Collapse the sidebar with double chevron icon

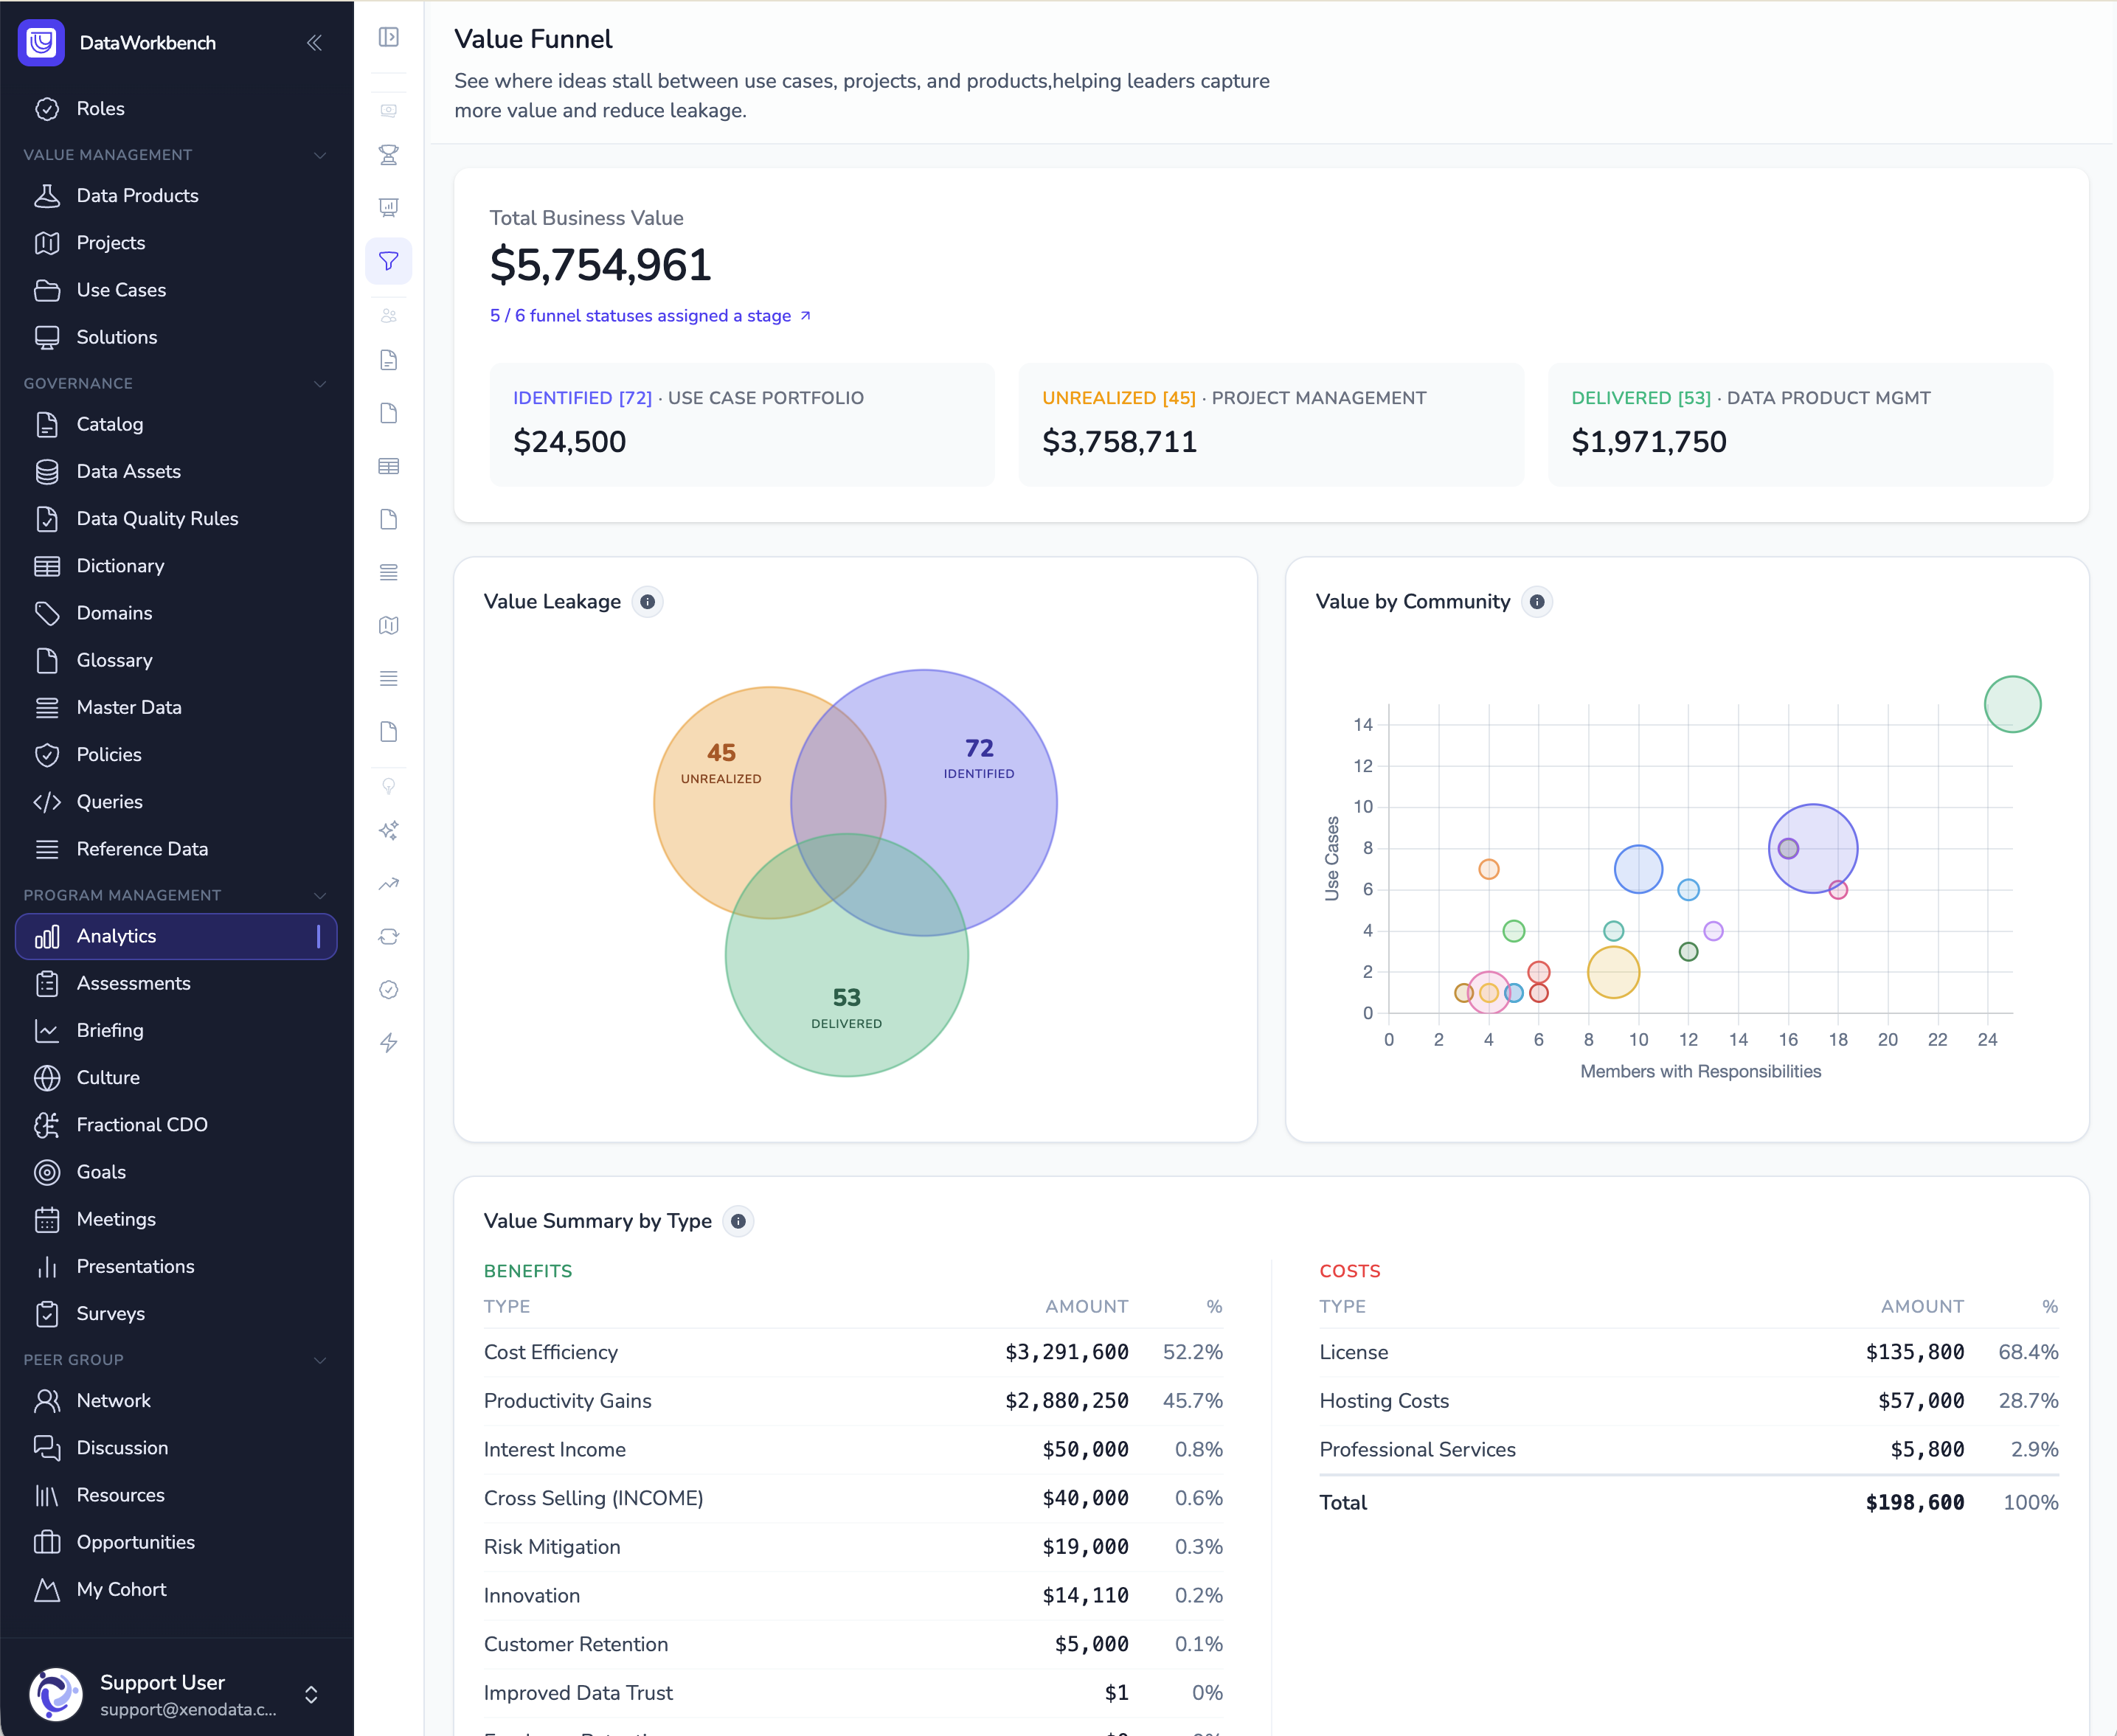tap(314, 42)
